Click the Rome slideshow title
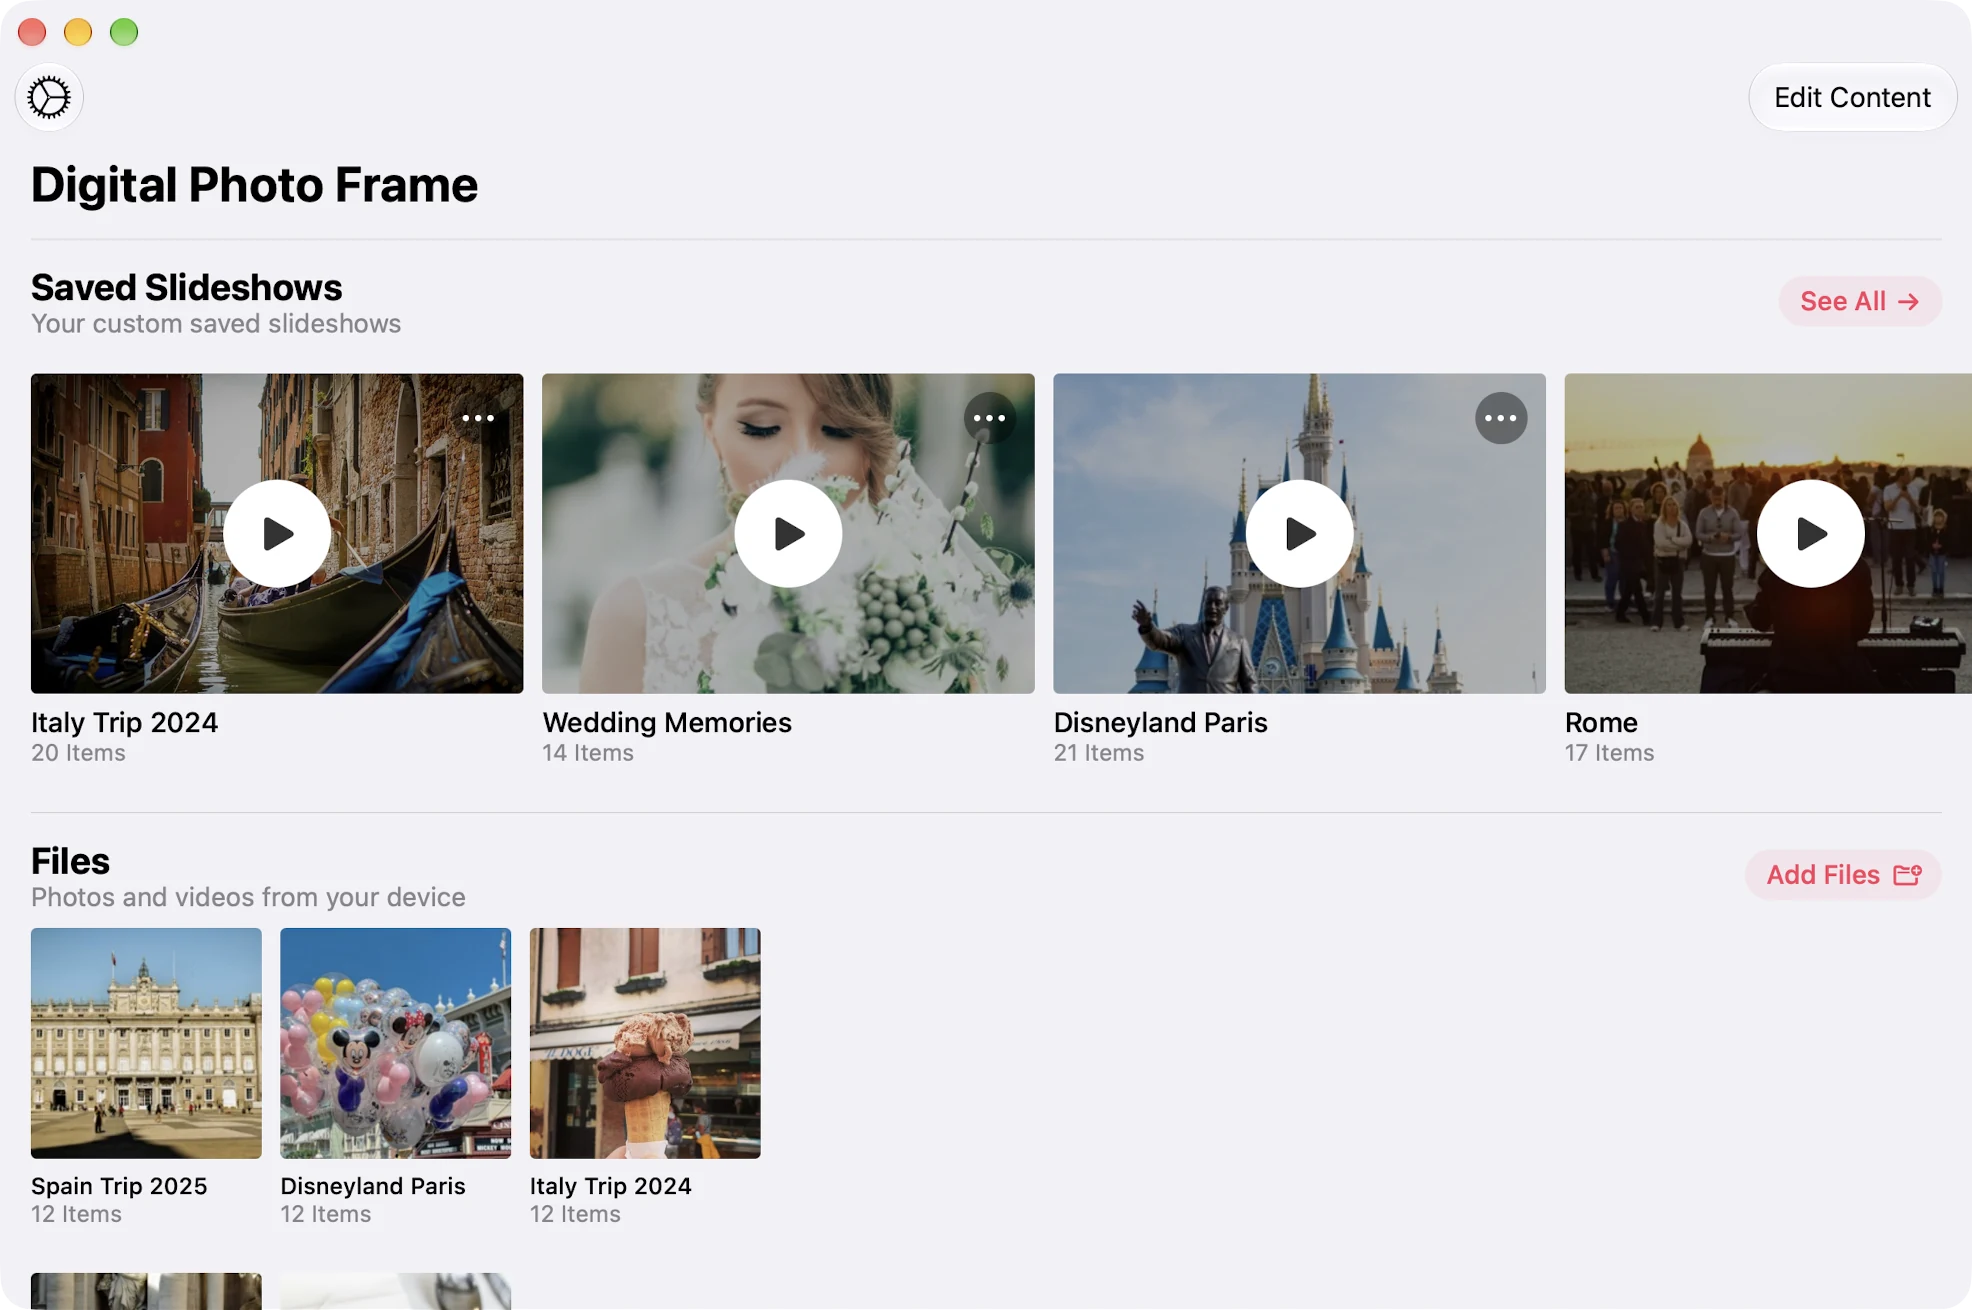Screen dimensions: 1972x1310 1601,722
